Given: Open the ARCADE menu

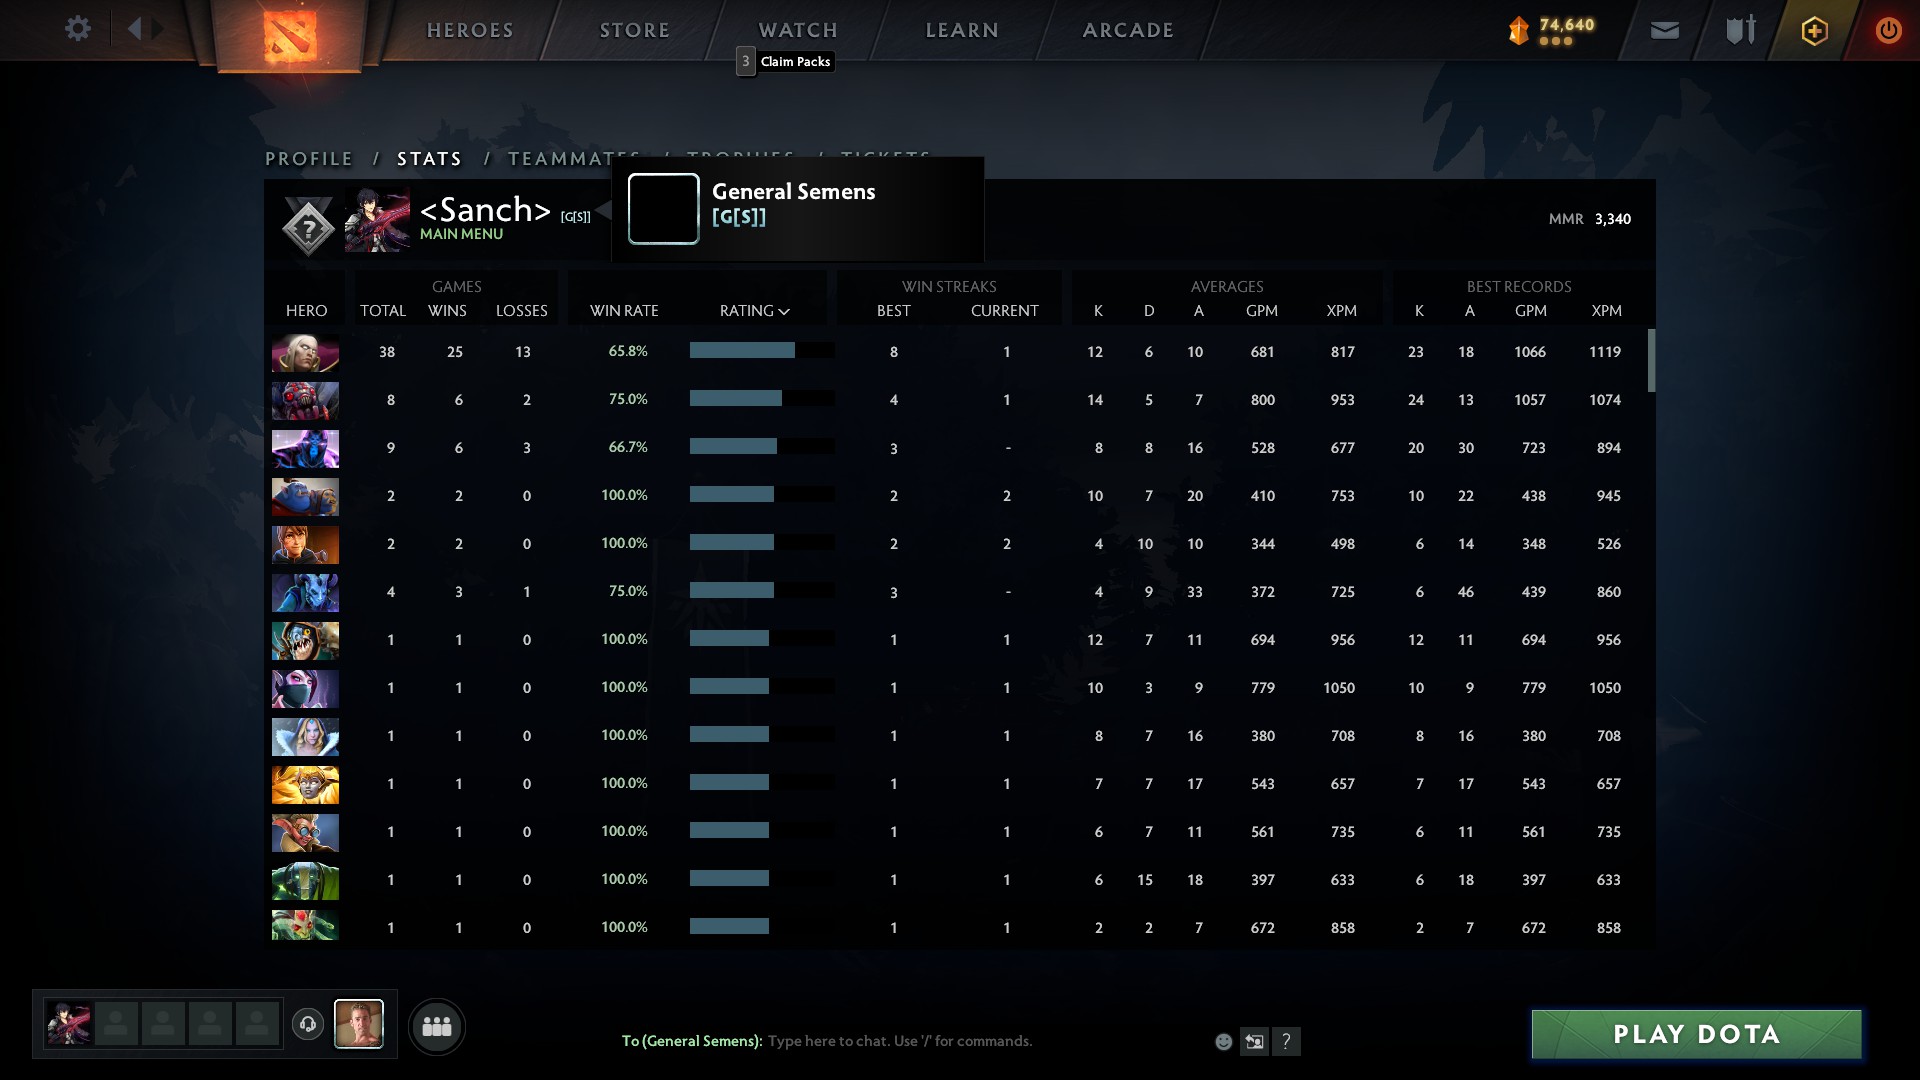Looking at the screenshot, I should [x=1128, y=30].
